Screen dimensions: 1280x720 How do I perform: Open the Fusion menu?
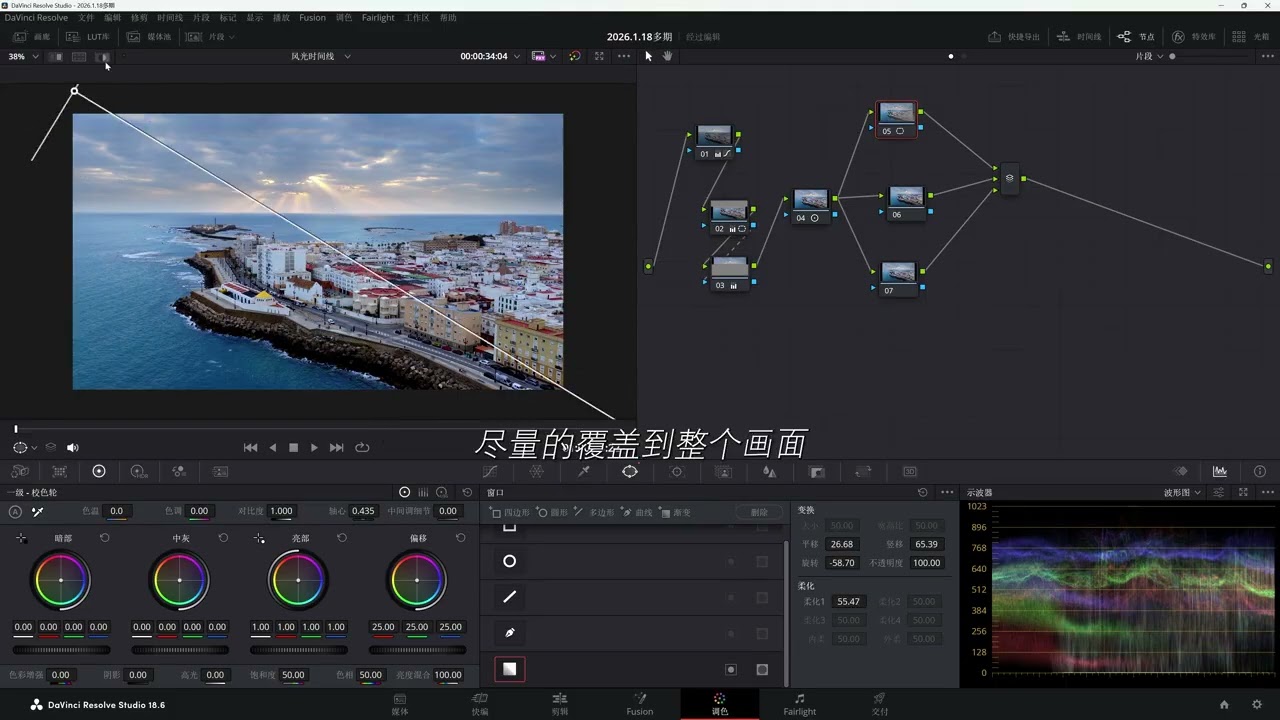[x=312, y=18]
